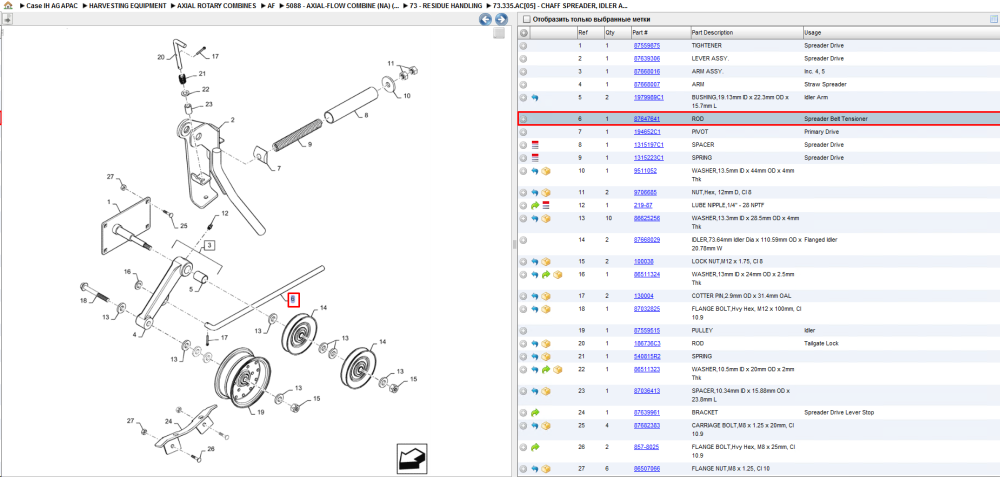Open part number 87647841 for ROD

(646, 119)
